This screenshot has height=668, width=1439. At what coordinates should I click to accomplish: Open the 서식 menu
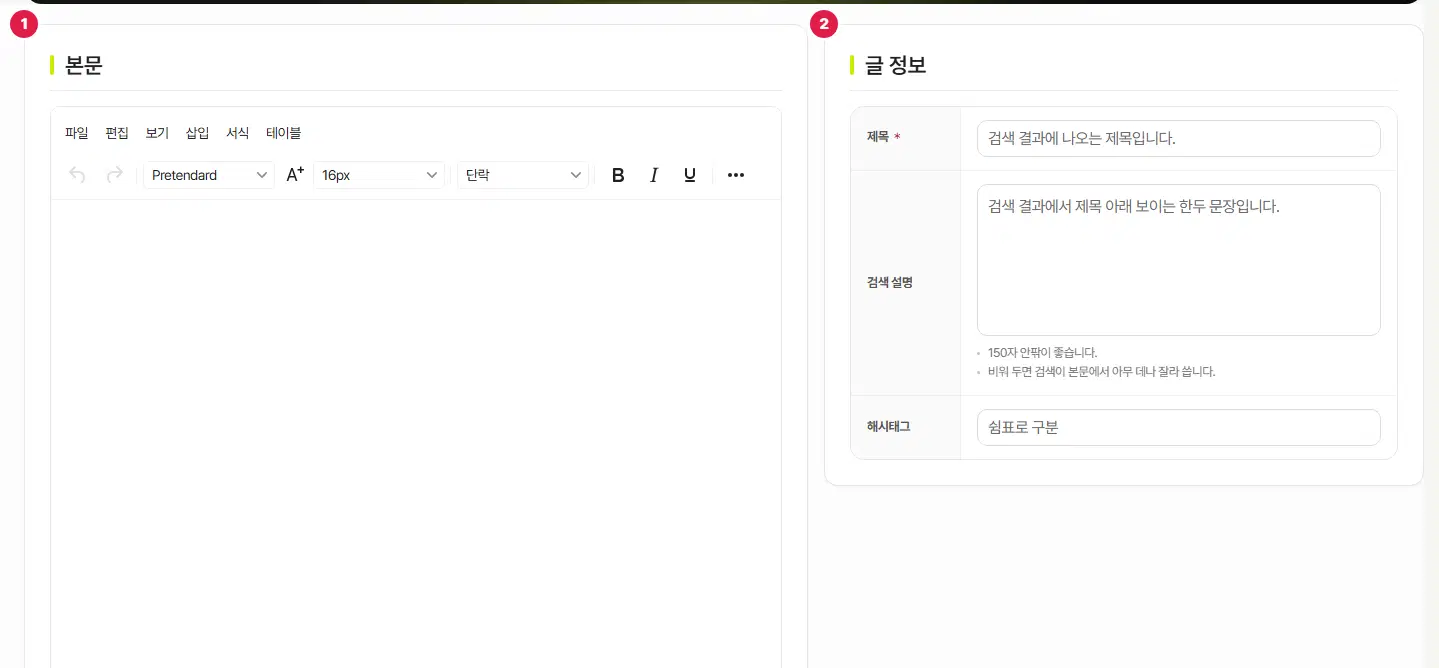[x=238, y=133]
